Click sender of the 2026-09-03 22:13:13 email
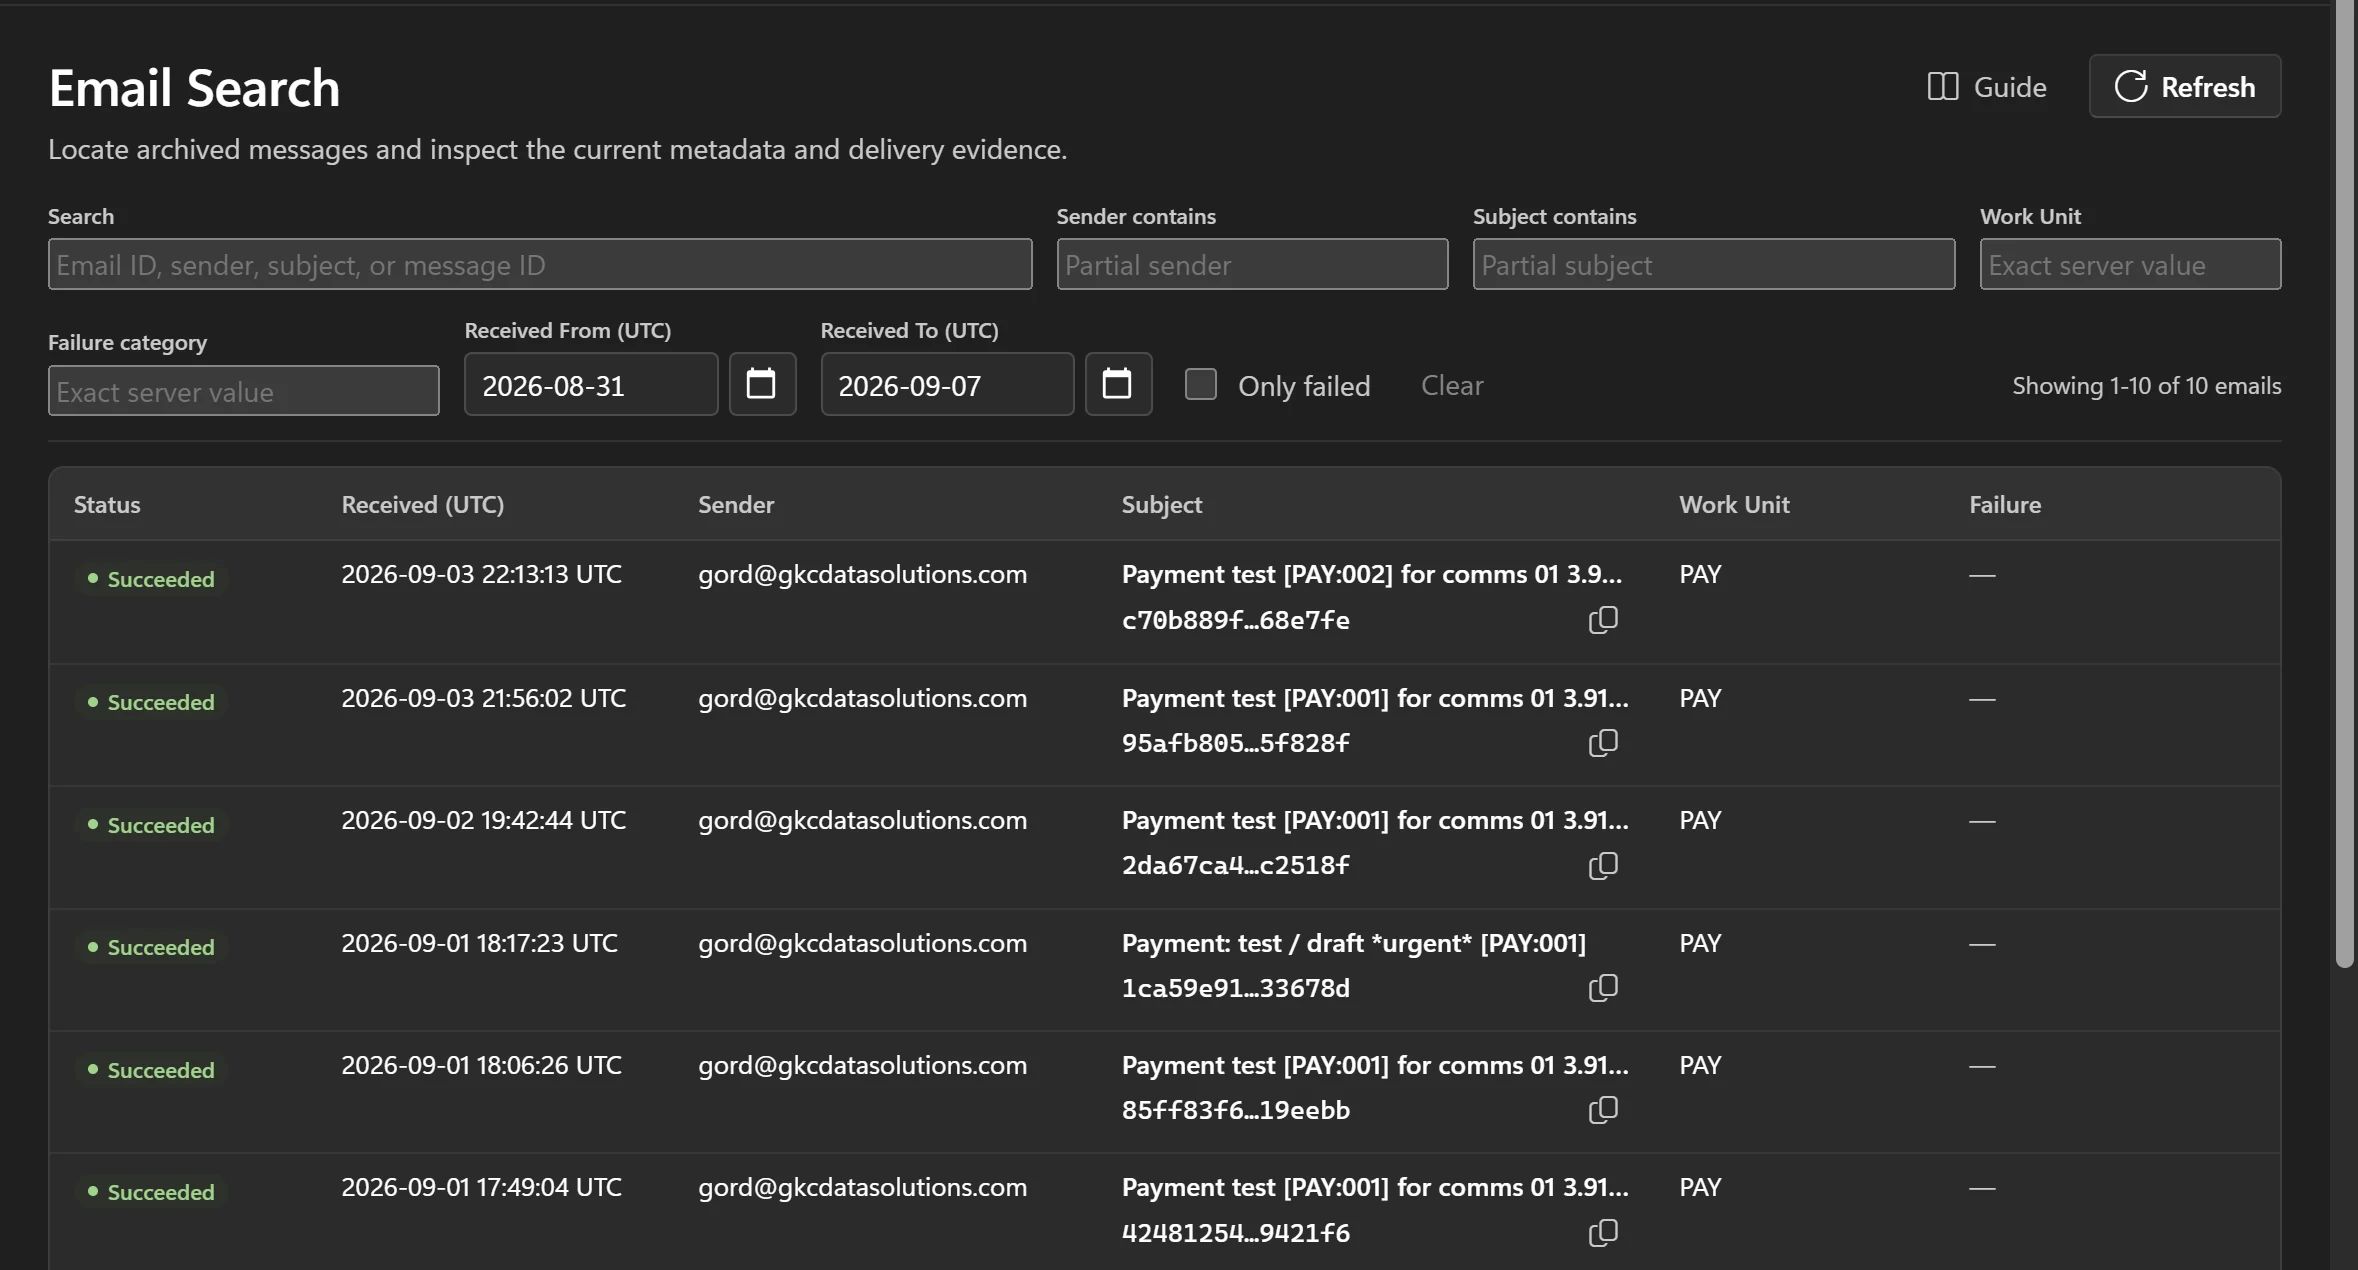This screenshot has width=2358, height=1270. (862, 575)
